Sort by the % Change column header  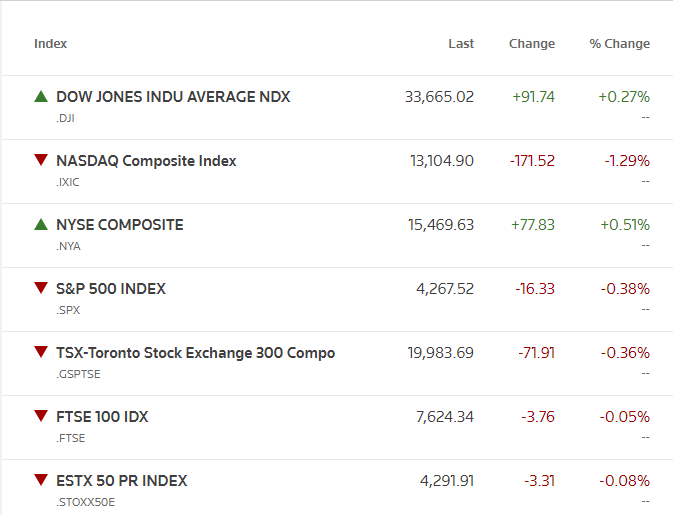(x=619, y=44)
